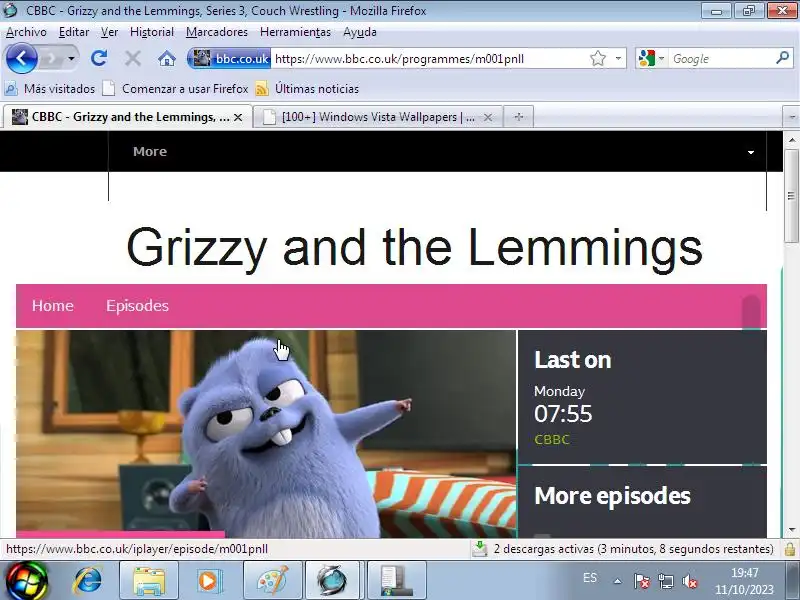Screen dimensions: 800x600
Task: Open the address bar history dropdown
Action: tap(618, 59)
